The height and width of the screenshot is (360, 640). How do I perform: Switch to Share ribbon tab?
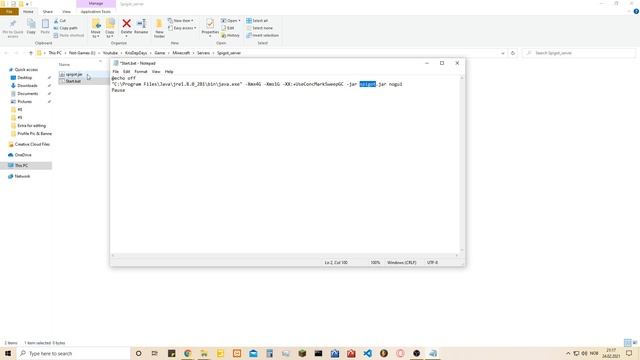click(x=48, y=11)
